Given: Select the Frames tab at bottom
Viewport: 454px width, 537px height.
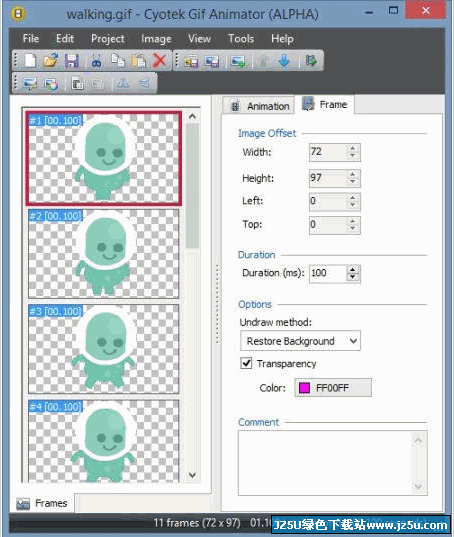Looking at the screenshot, I should 42,503.
